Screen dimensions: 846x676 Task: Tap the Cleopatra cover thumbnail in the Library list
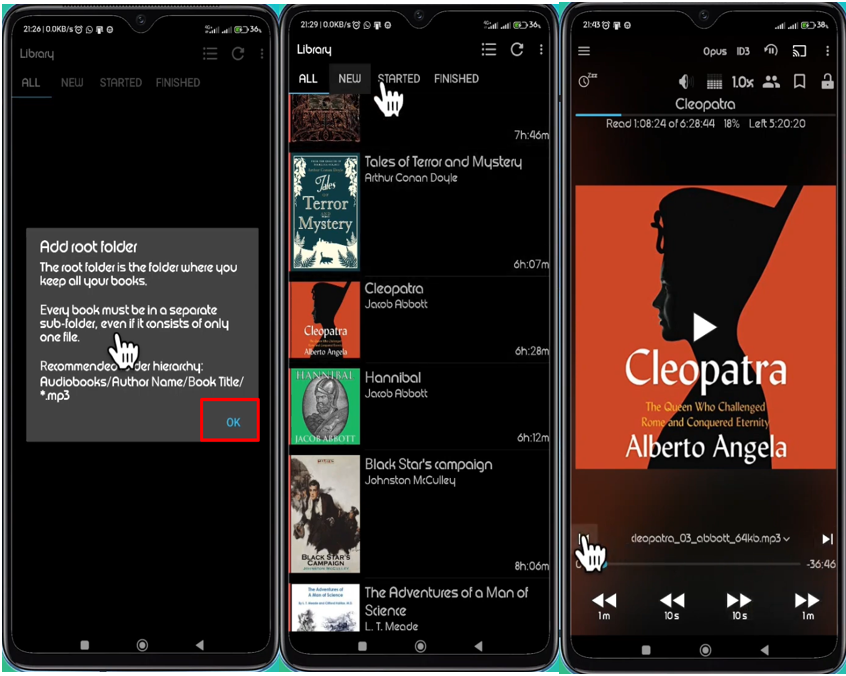(x=325, y=319)
